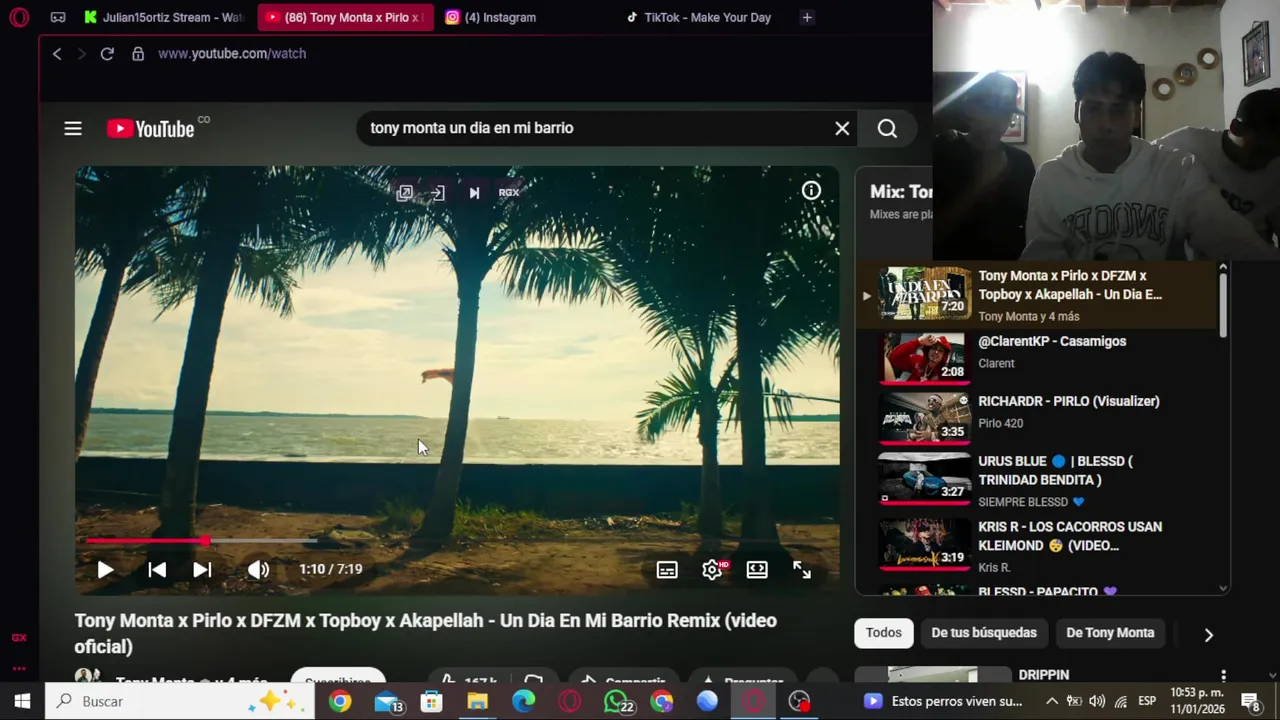1280x720 pixels.
Task: Select the Todos filter chip
Action: 883,633
